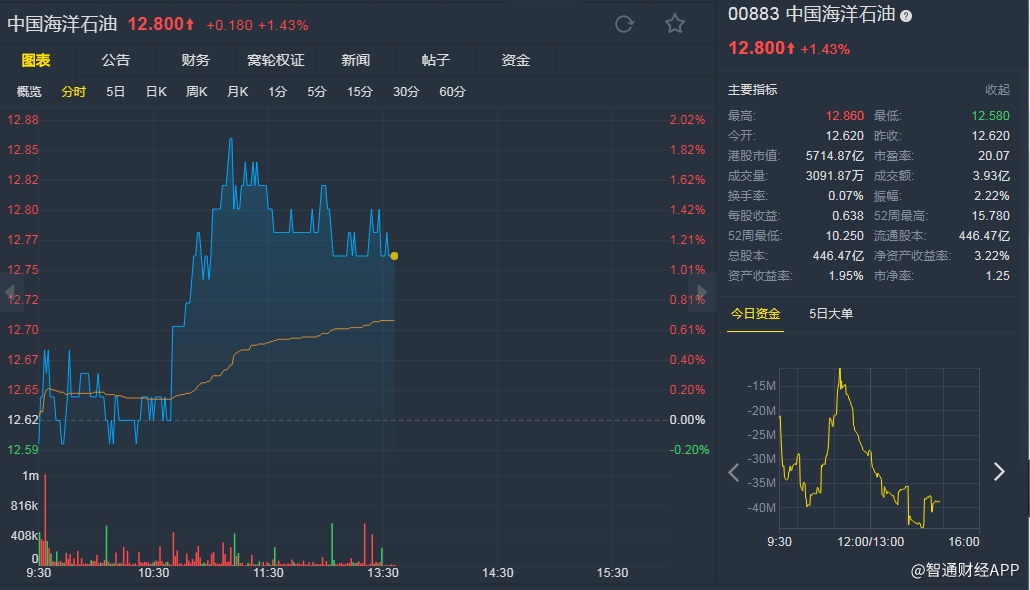Switch to the 财务 tab
This screenshot has height=590, width=1030.
[x=195, y=60]
